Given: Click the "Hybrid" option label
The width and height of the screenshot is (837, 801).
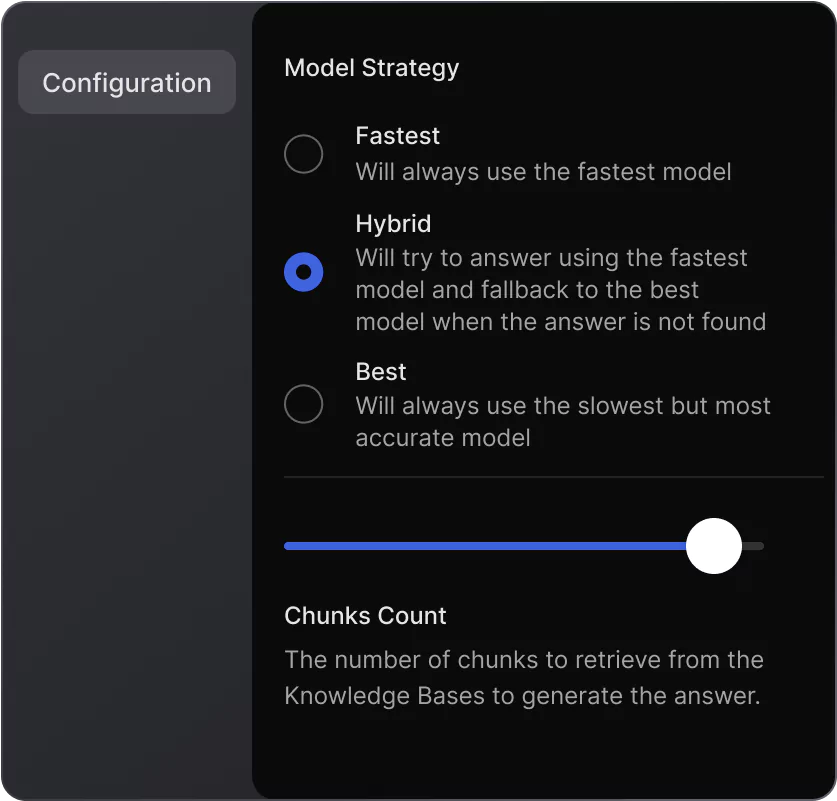Looking at the screenshot, I should point(393,224).
